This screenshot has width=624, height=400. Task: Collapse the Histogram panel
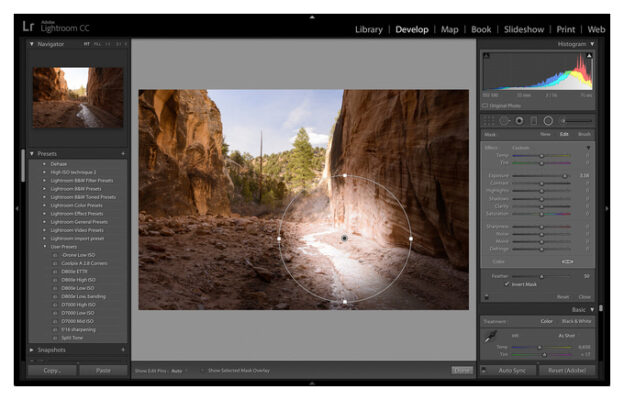592,44
